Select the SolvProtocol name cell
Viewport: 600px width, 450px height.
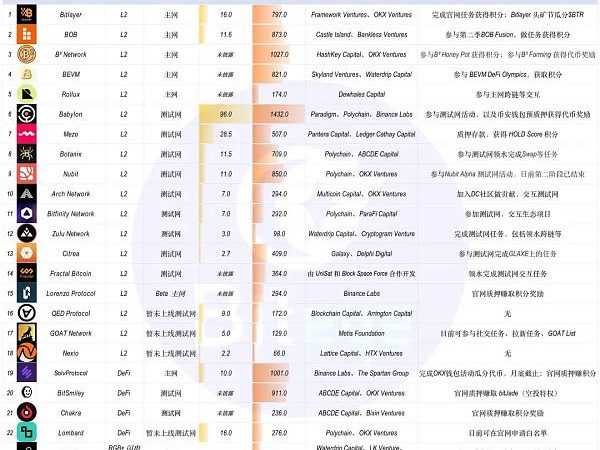click(x=71, y=373)
